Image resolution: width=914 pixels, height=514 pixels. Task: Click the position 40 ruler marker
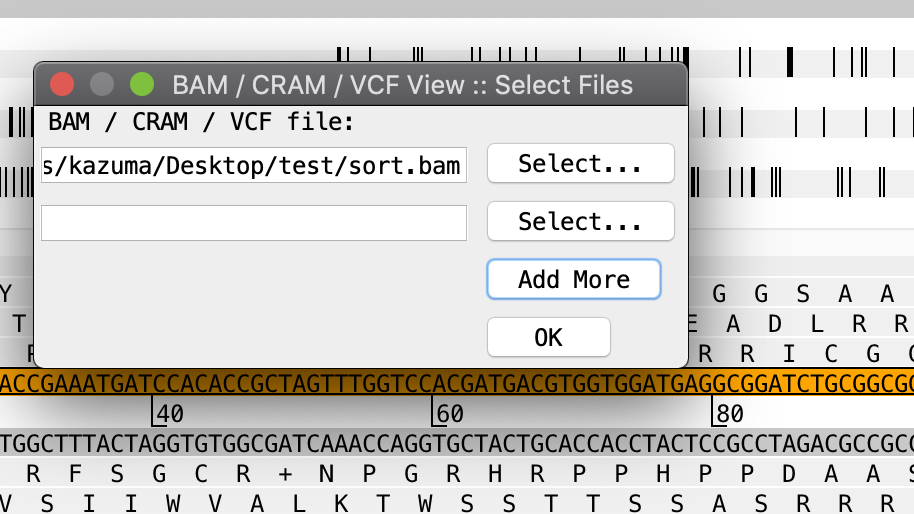click(168, 412)
